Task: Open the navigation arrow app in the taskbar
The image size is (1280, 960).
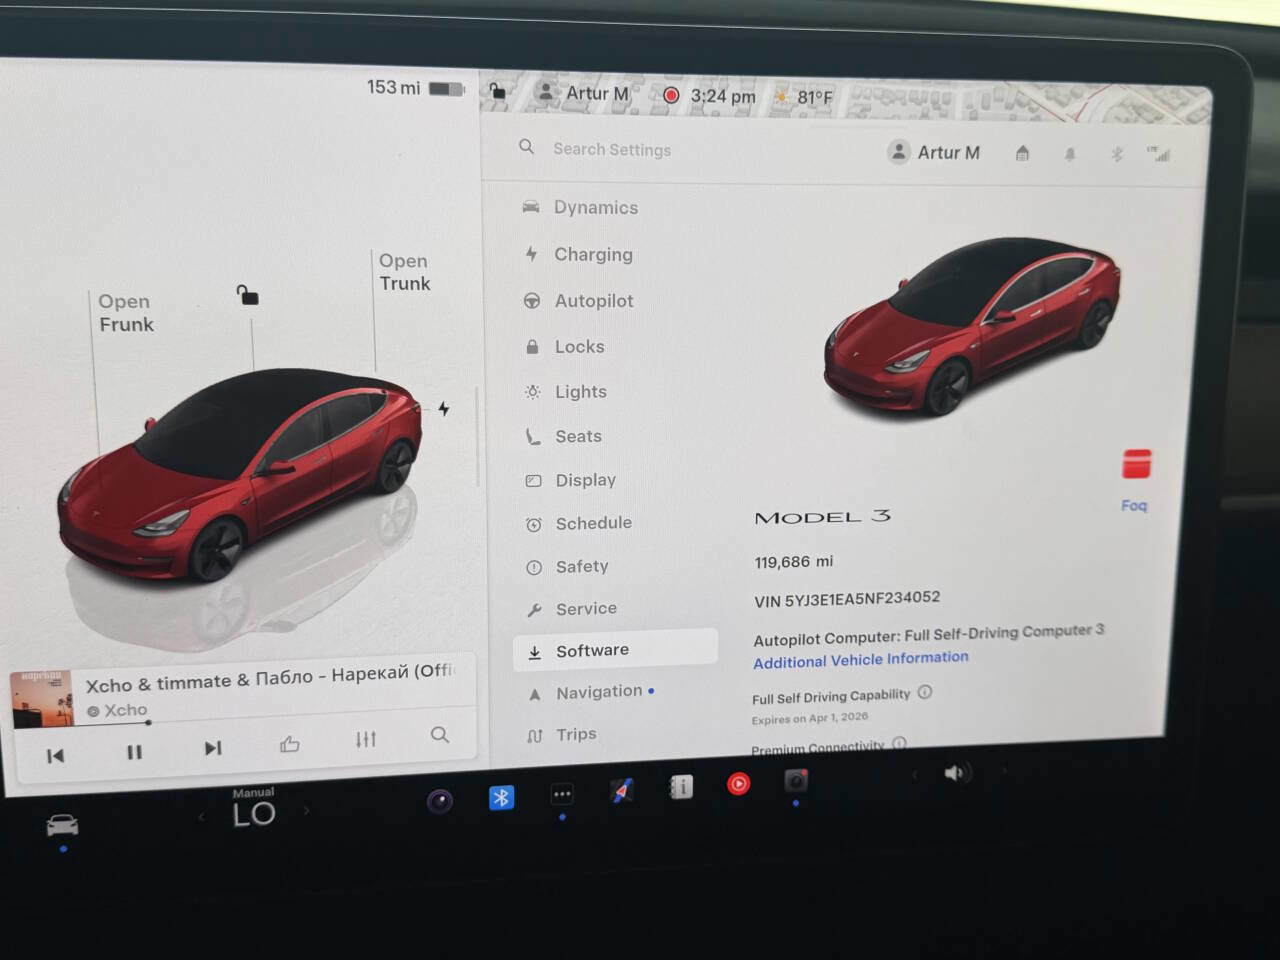Action: coord(621,790)
